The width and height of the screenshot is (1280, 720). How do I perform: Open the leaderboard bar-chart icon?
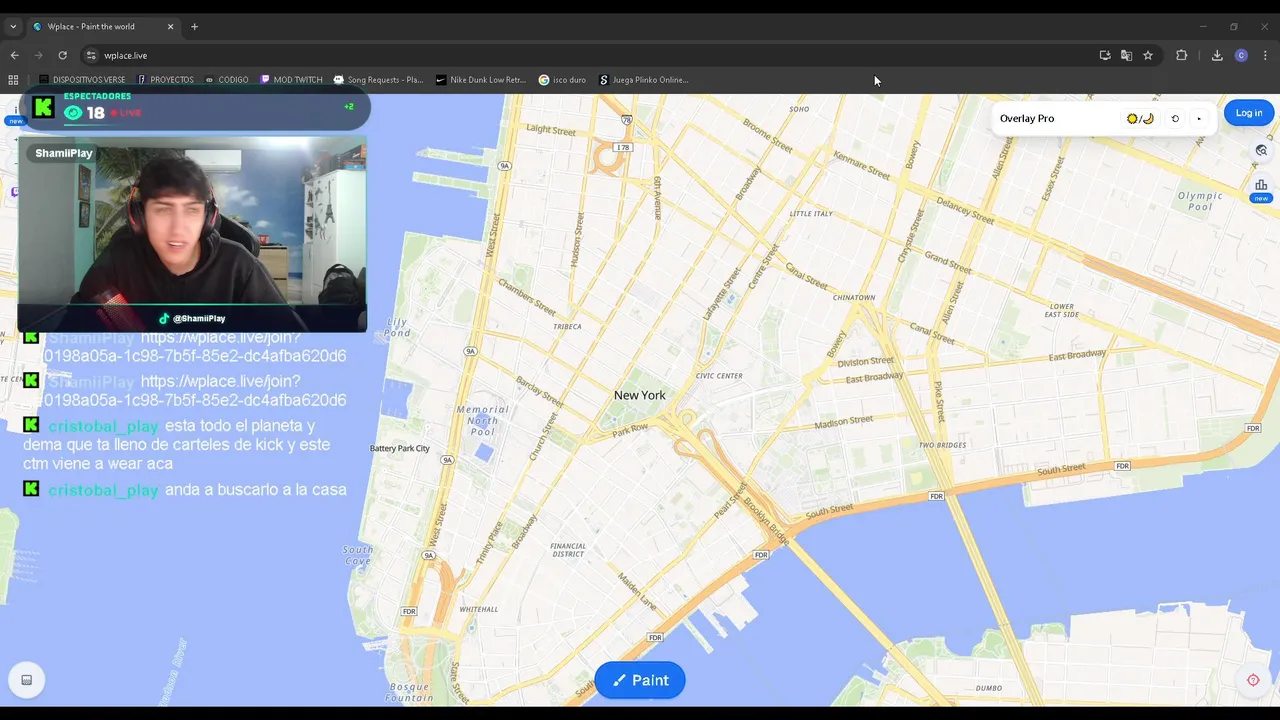[1261, 185]
